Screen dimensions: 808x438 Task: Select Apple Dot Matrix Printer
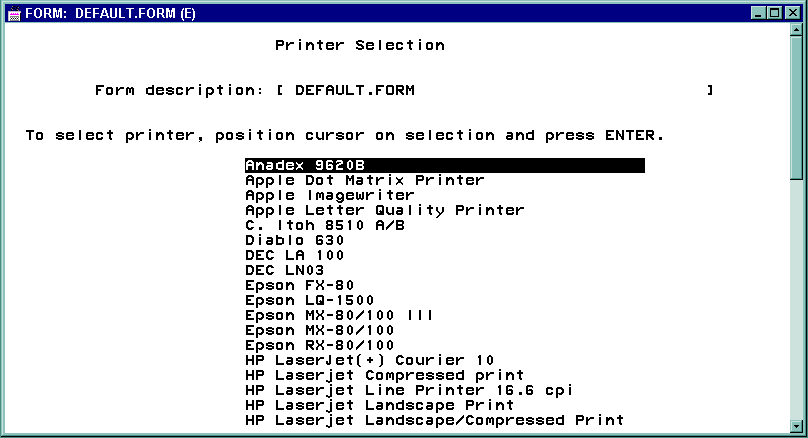pyautogui.click(x=364, y=180)
